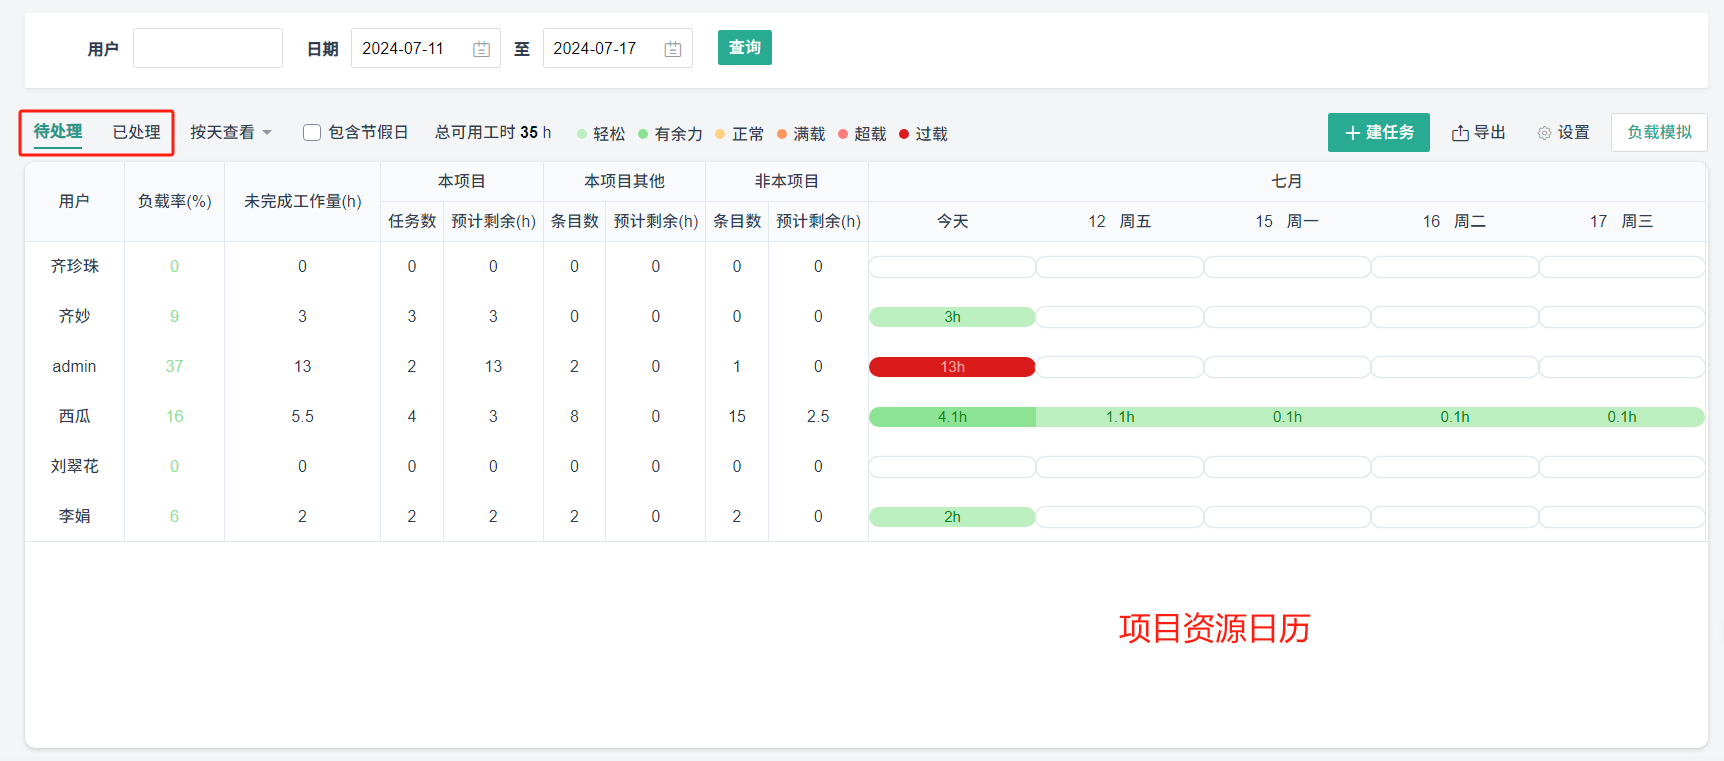Switch to the 待处理 tab
This screenshot has height=761, width=1724.
click(58, 132)
